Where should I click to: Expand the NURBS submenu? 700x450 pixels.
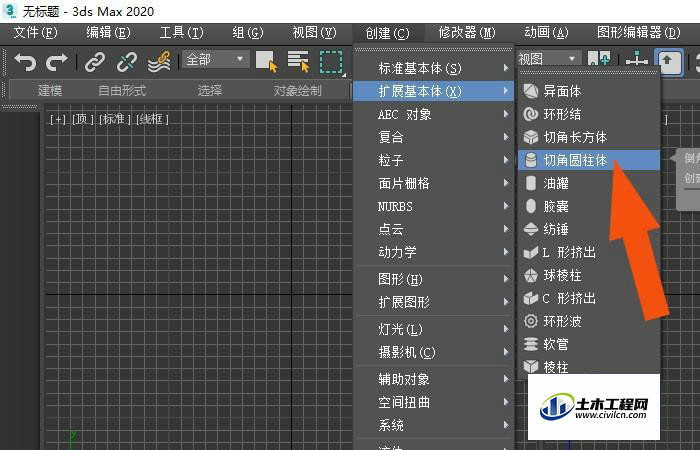[x=433, y=206]
